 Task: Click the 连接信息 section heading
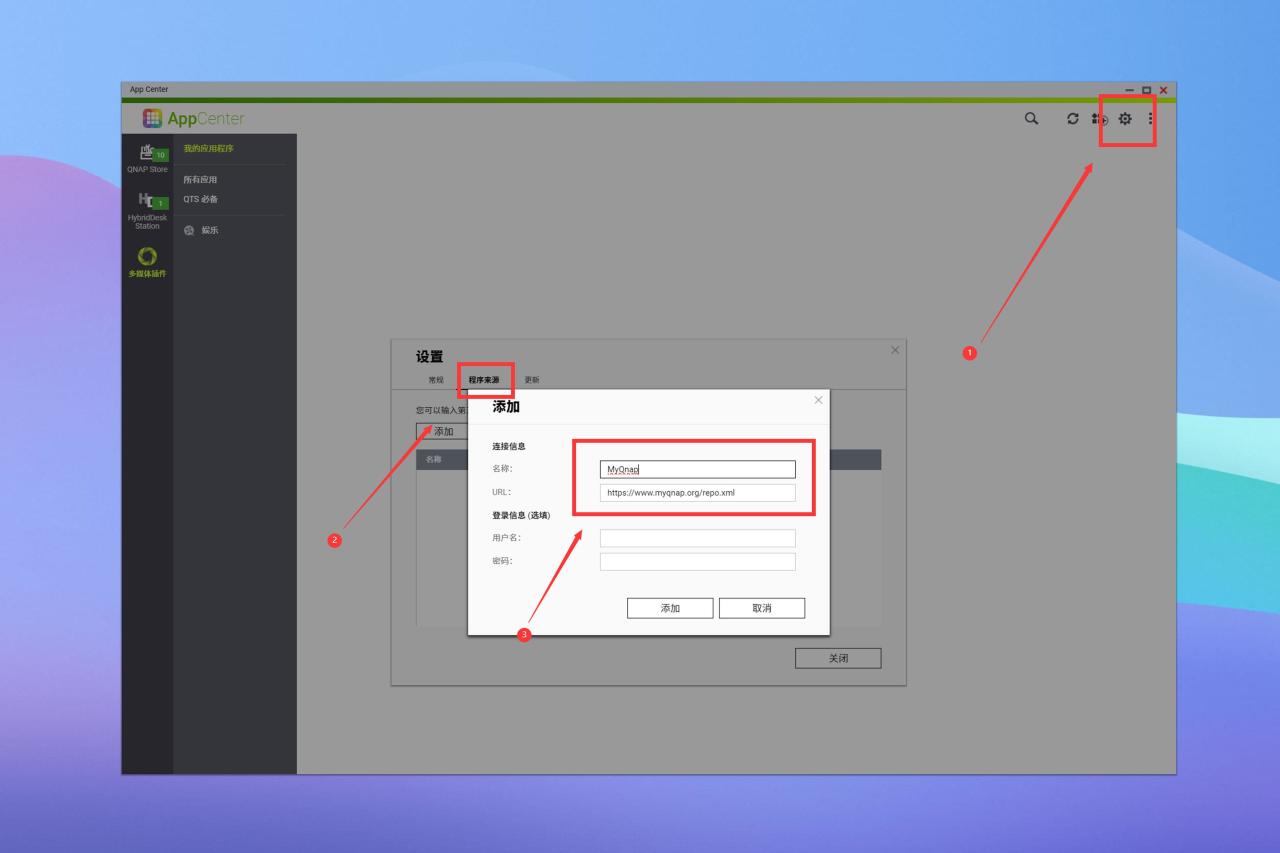click(x=509, y=446)
